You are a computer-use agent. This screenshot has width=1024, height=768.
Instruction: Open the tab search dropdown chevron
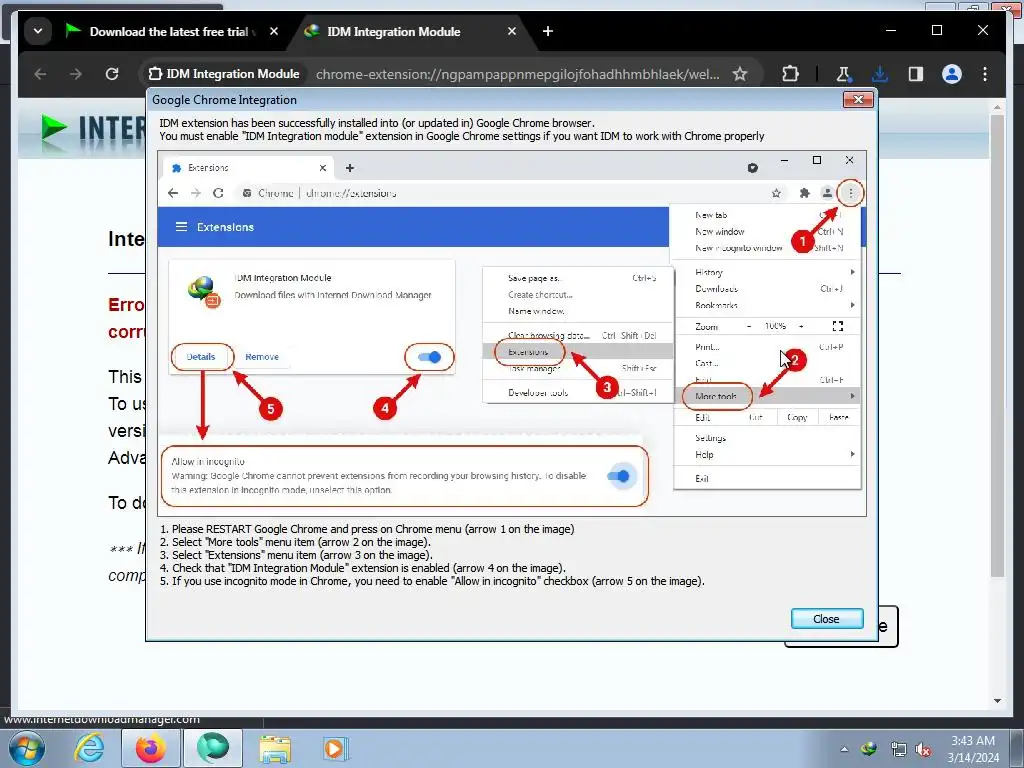point(38,31)
